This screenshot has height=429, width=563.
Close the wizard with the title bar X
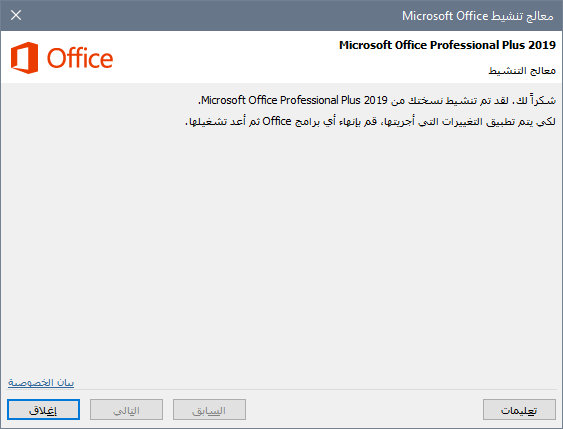16,15
